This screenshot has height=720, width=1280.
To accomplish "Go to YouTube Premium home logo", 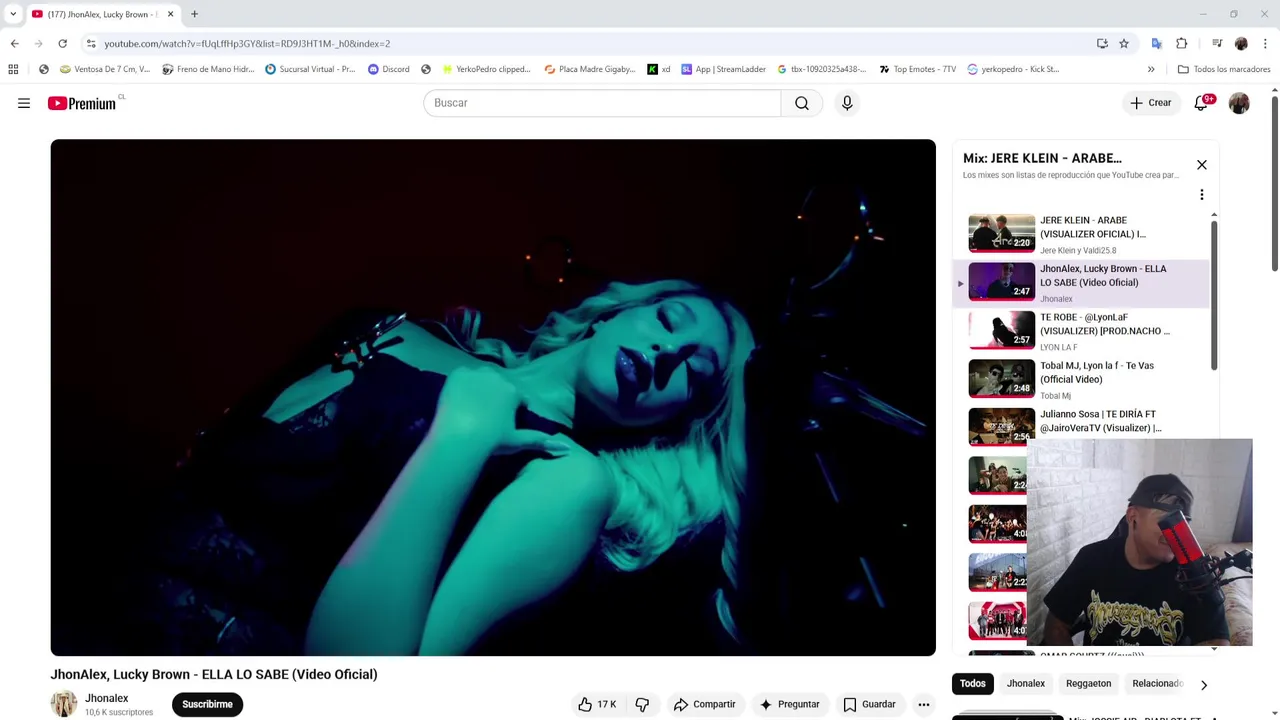I will [84, 103].
